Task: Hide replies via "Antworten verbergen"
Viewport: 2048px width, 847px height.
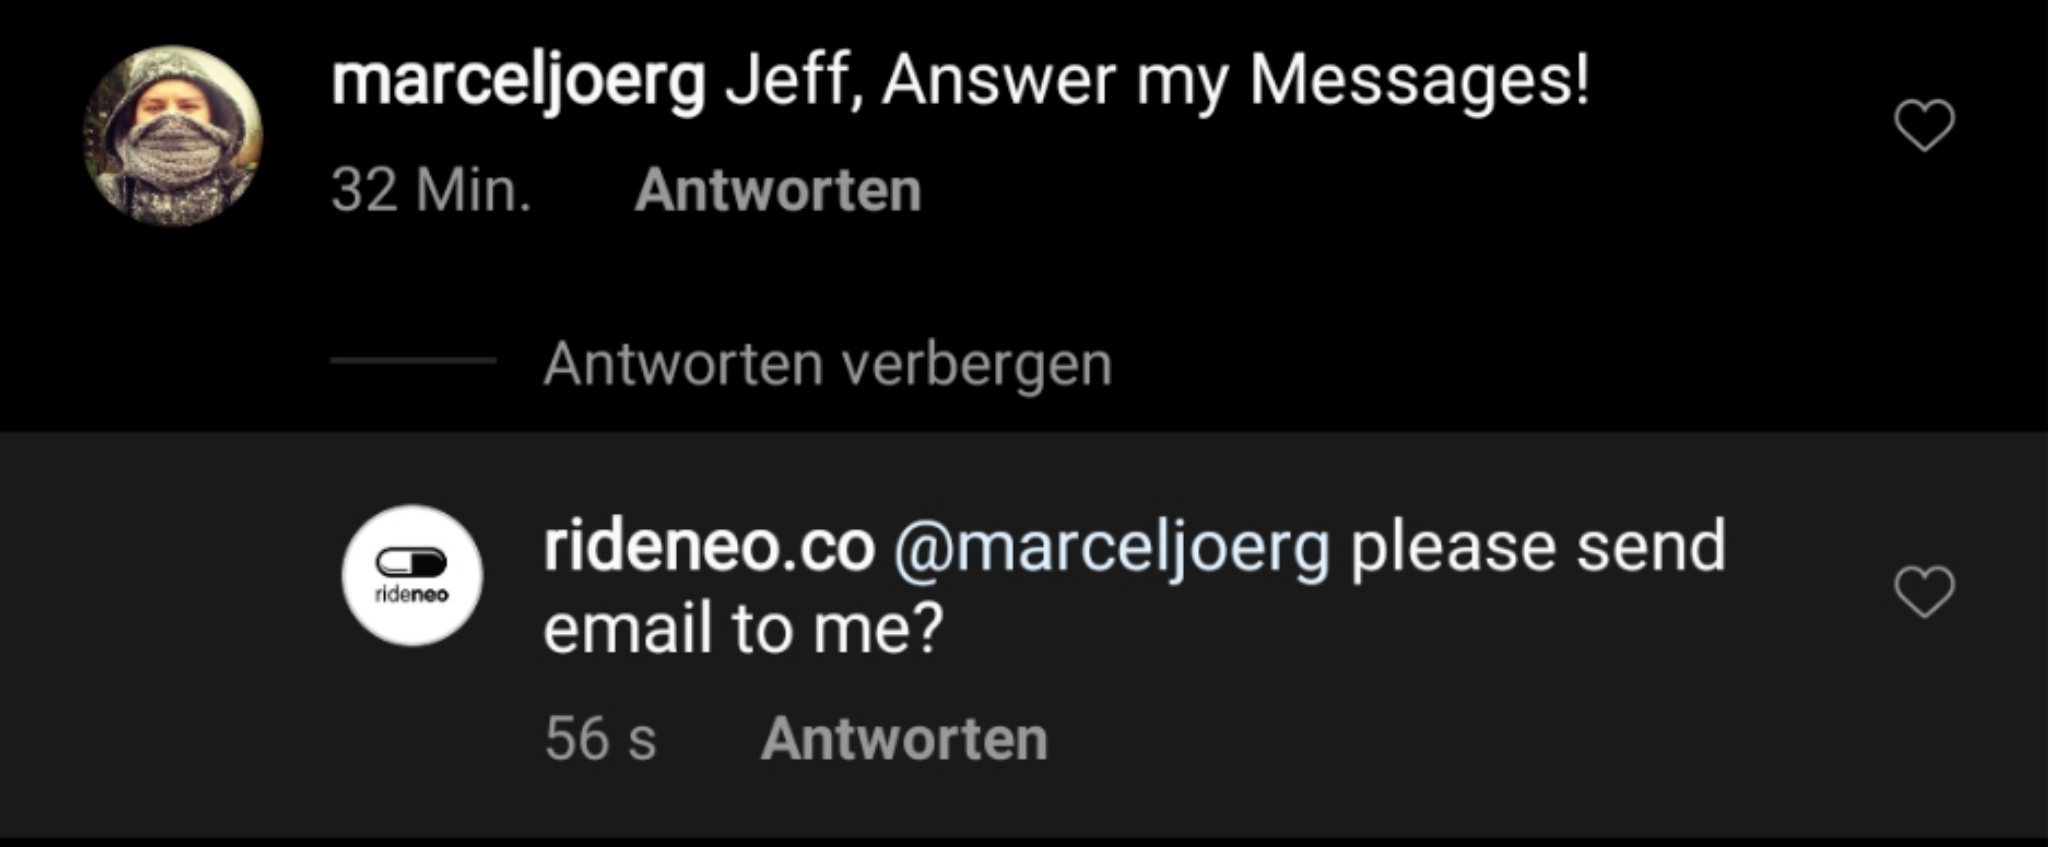Action: point(827,364)
